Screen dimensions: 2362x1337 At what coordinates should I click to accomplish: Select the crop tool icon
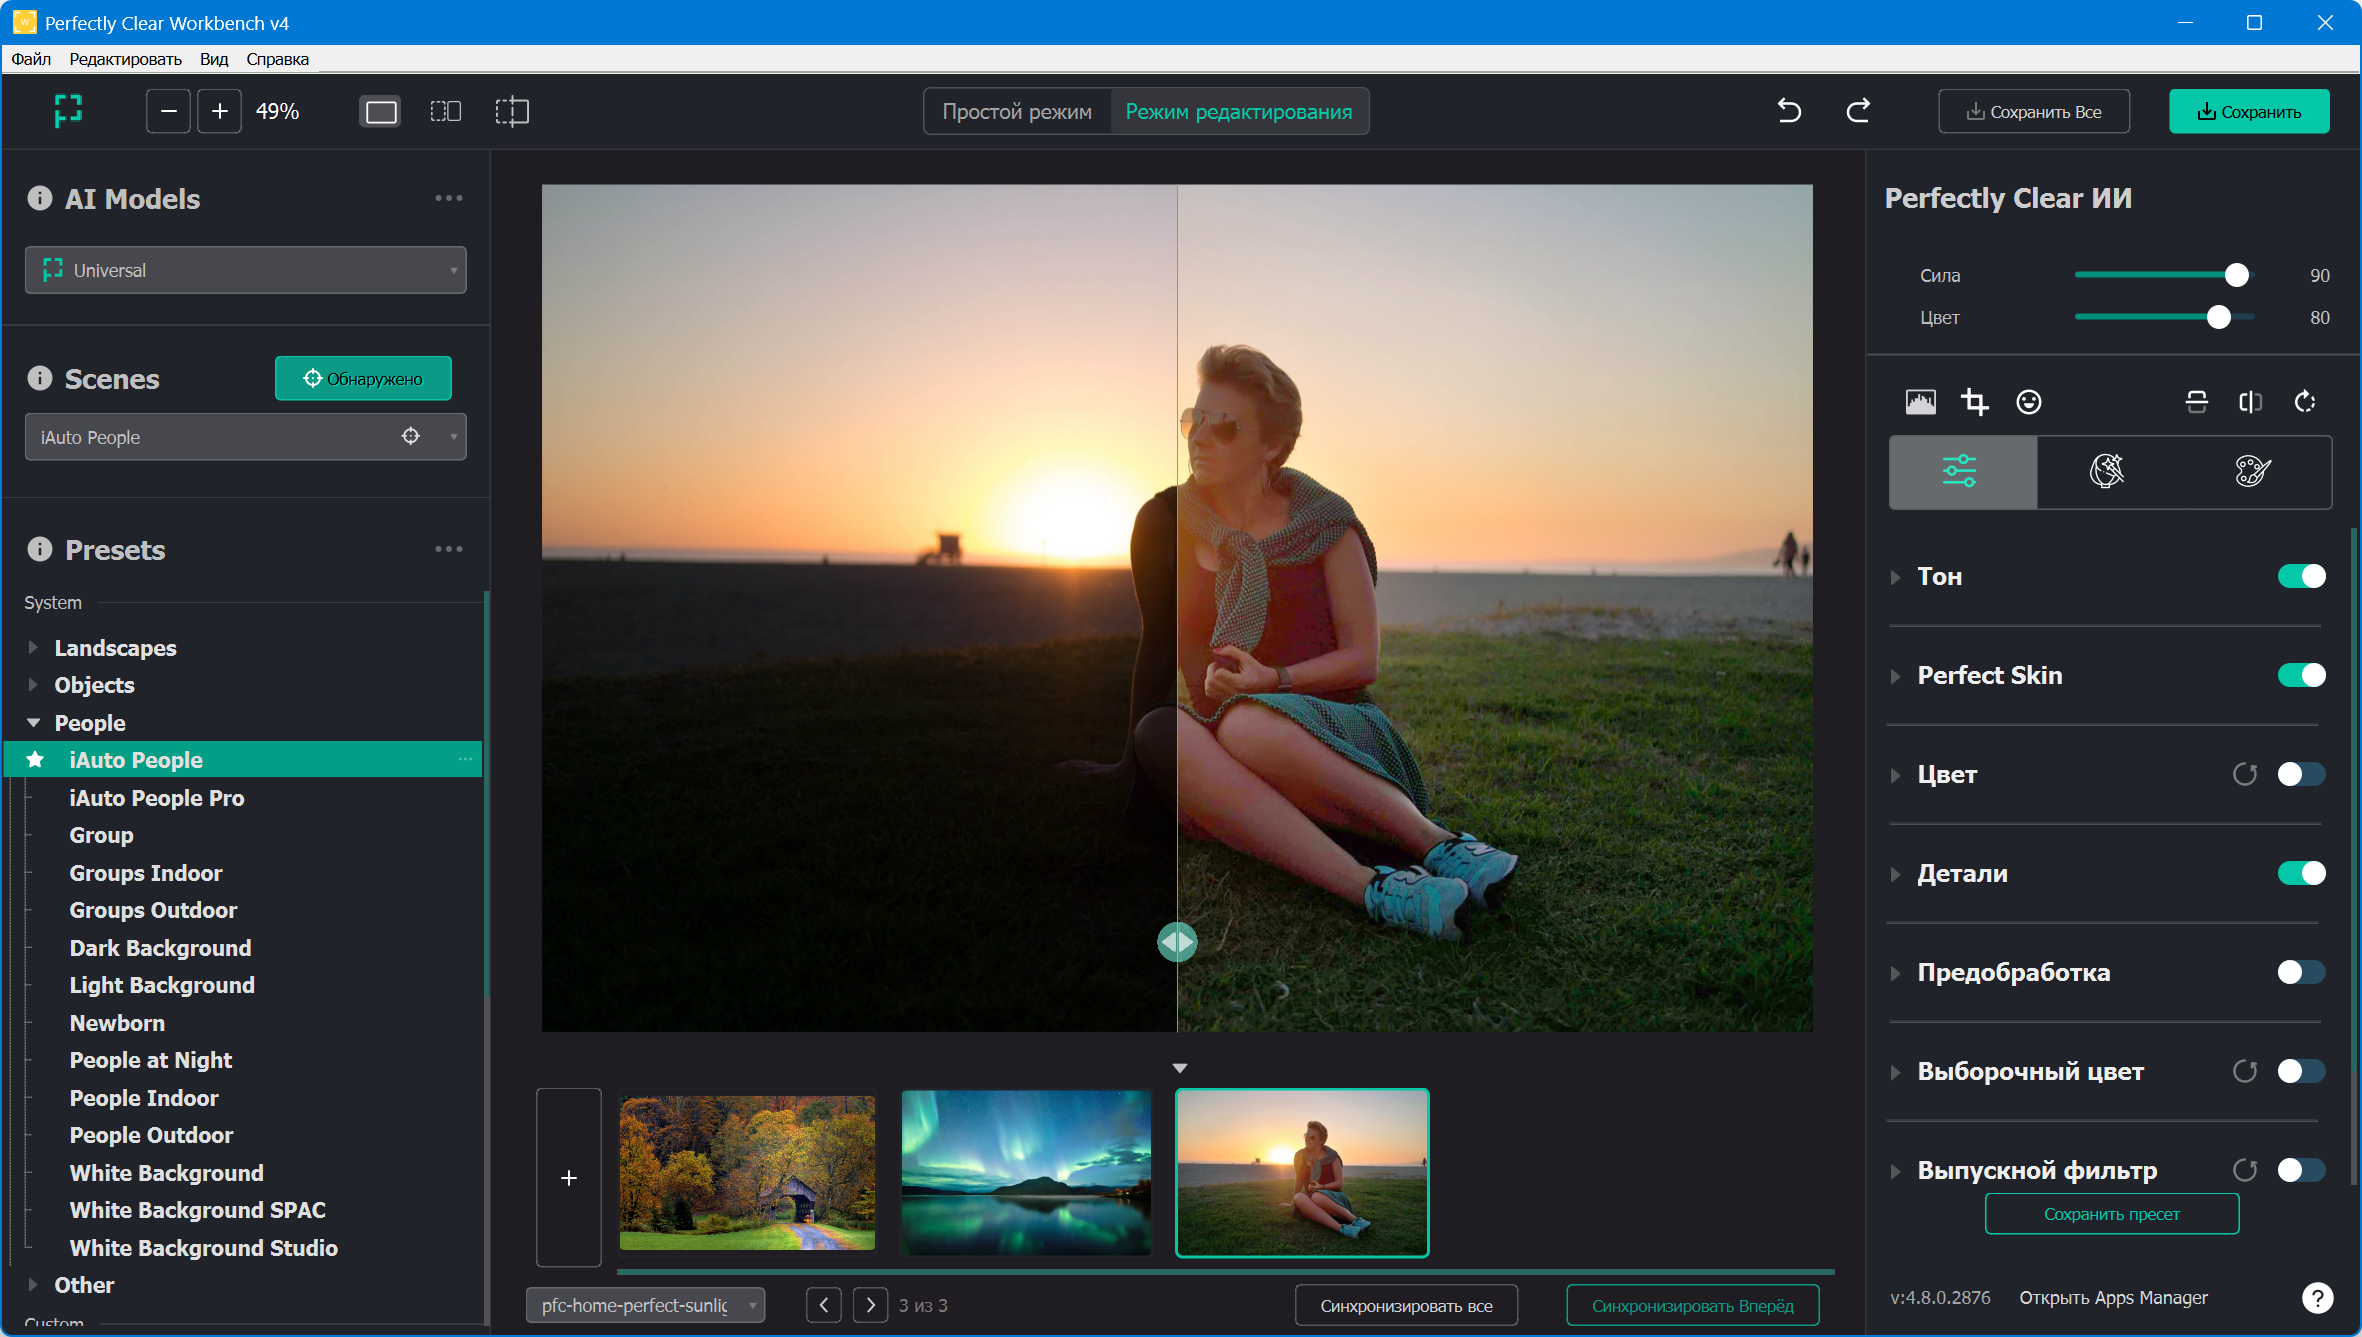(x=1974, y=402)
